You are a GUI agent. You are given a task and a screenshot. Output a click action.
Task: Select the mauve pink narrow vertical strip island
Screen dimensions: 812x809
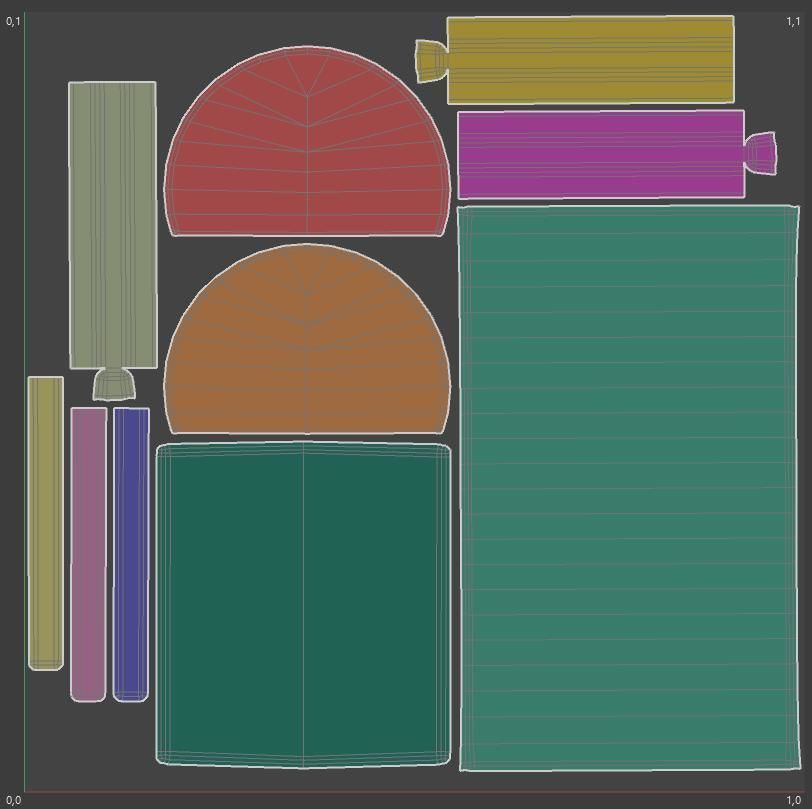[x=89, y=555]
